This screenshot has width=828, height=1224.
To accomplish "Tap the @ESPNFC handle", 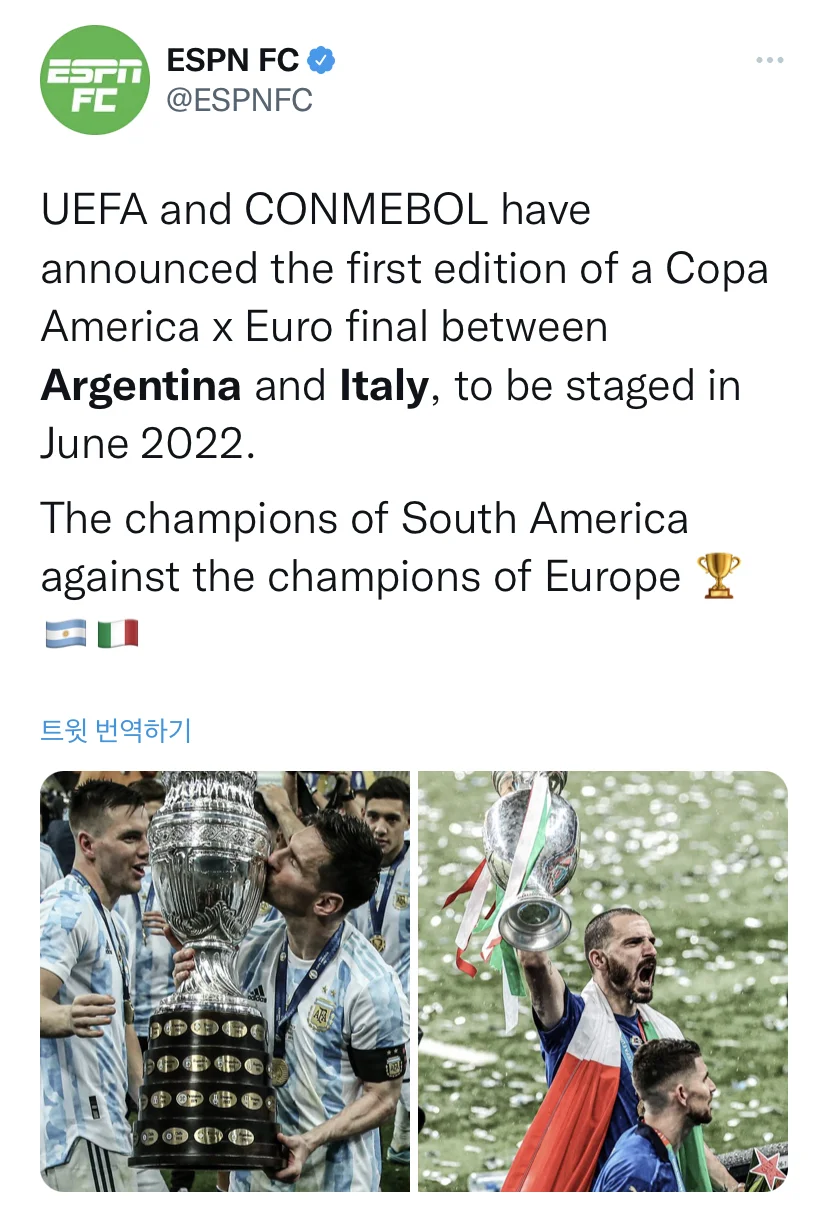I will coord(239,100).
